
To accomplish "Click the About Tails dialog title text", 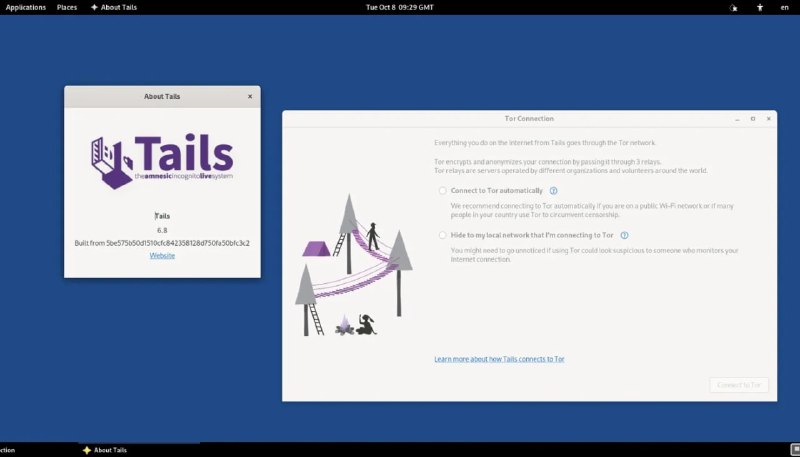I will pos(162,96).
